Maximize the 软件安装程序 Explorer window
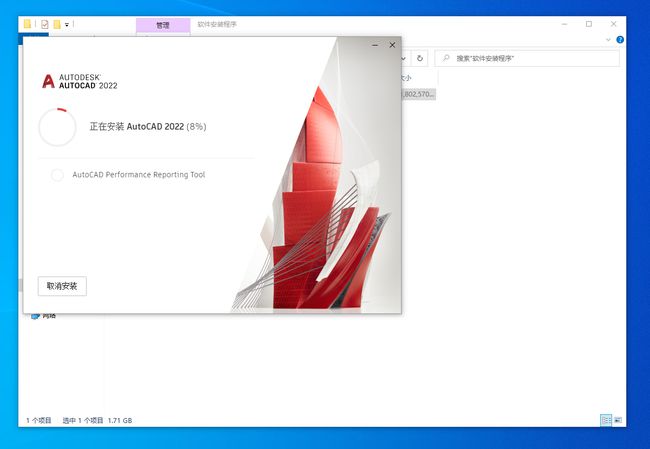Viewport: 650px width, 449px height. point(589,24)
